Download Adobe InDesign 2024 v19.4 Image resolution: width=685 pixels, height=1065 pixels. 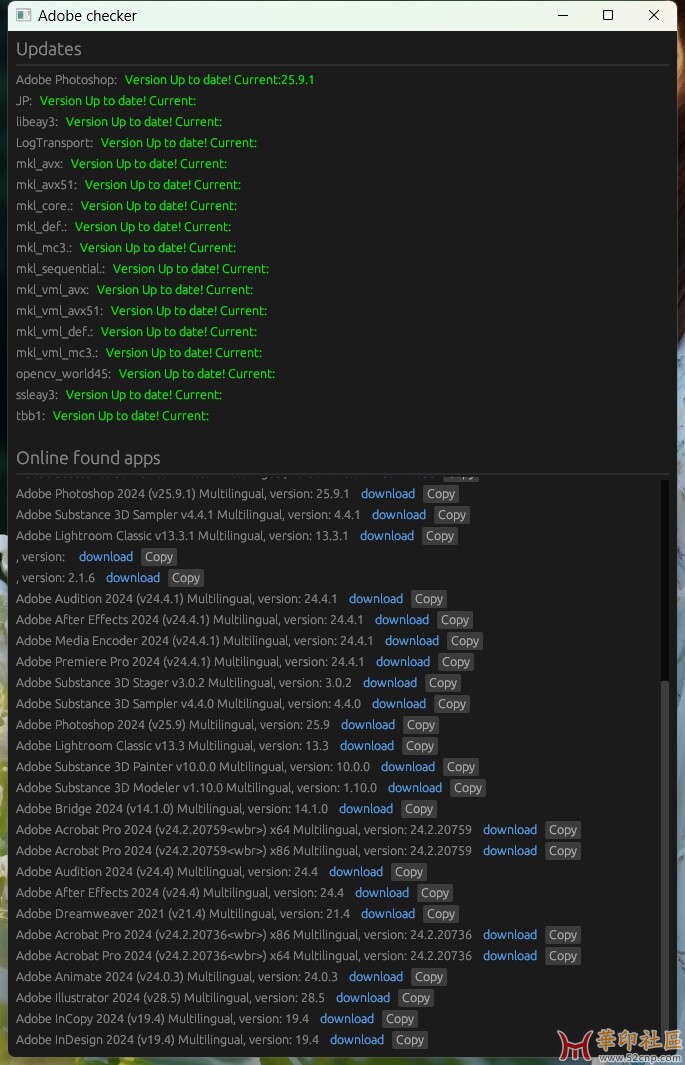click(x=357, y=1041)
